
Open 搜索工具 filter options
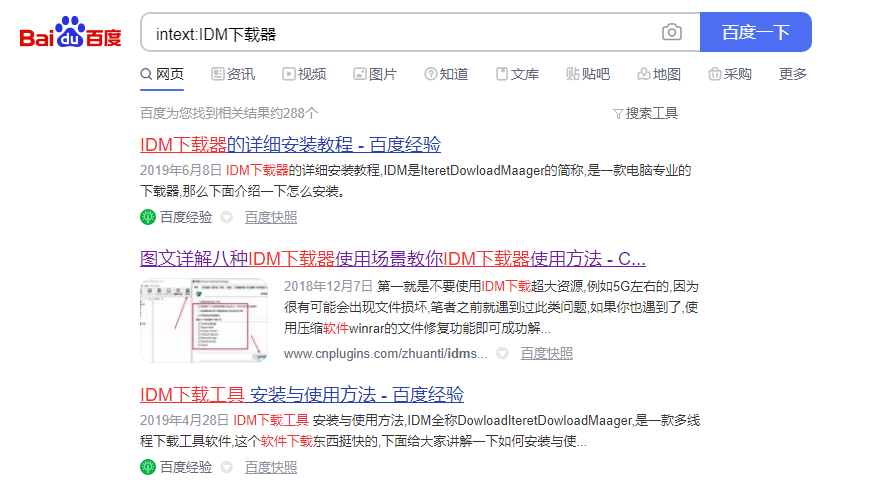click(x=645, y=113)
